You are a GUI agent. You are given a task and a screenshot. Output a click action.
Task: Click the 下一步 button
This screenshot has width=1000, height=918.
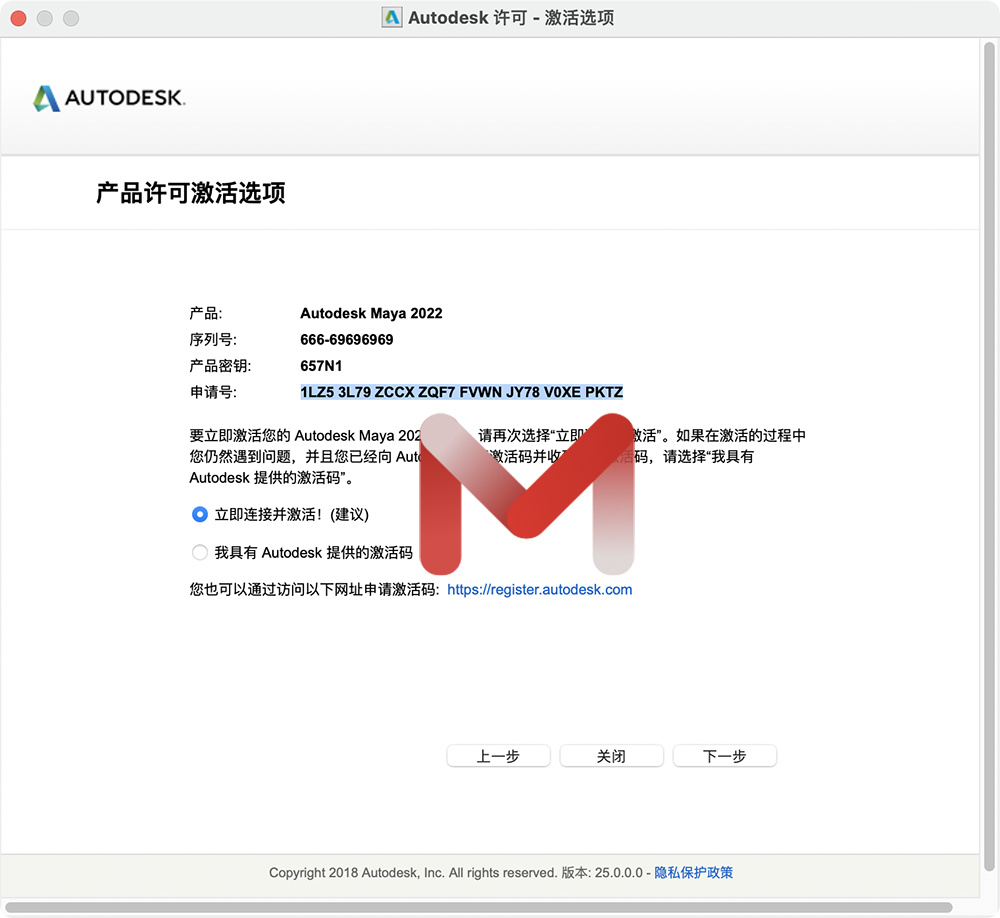tap(724, 756)
